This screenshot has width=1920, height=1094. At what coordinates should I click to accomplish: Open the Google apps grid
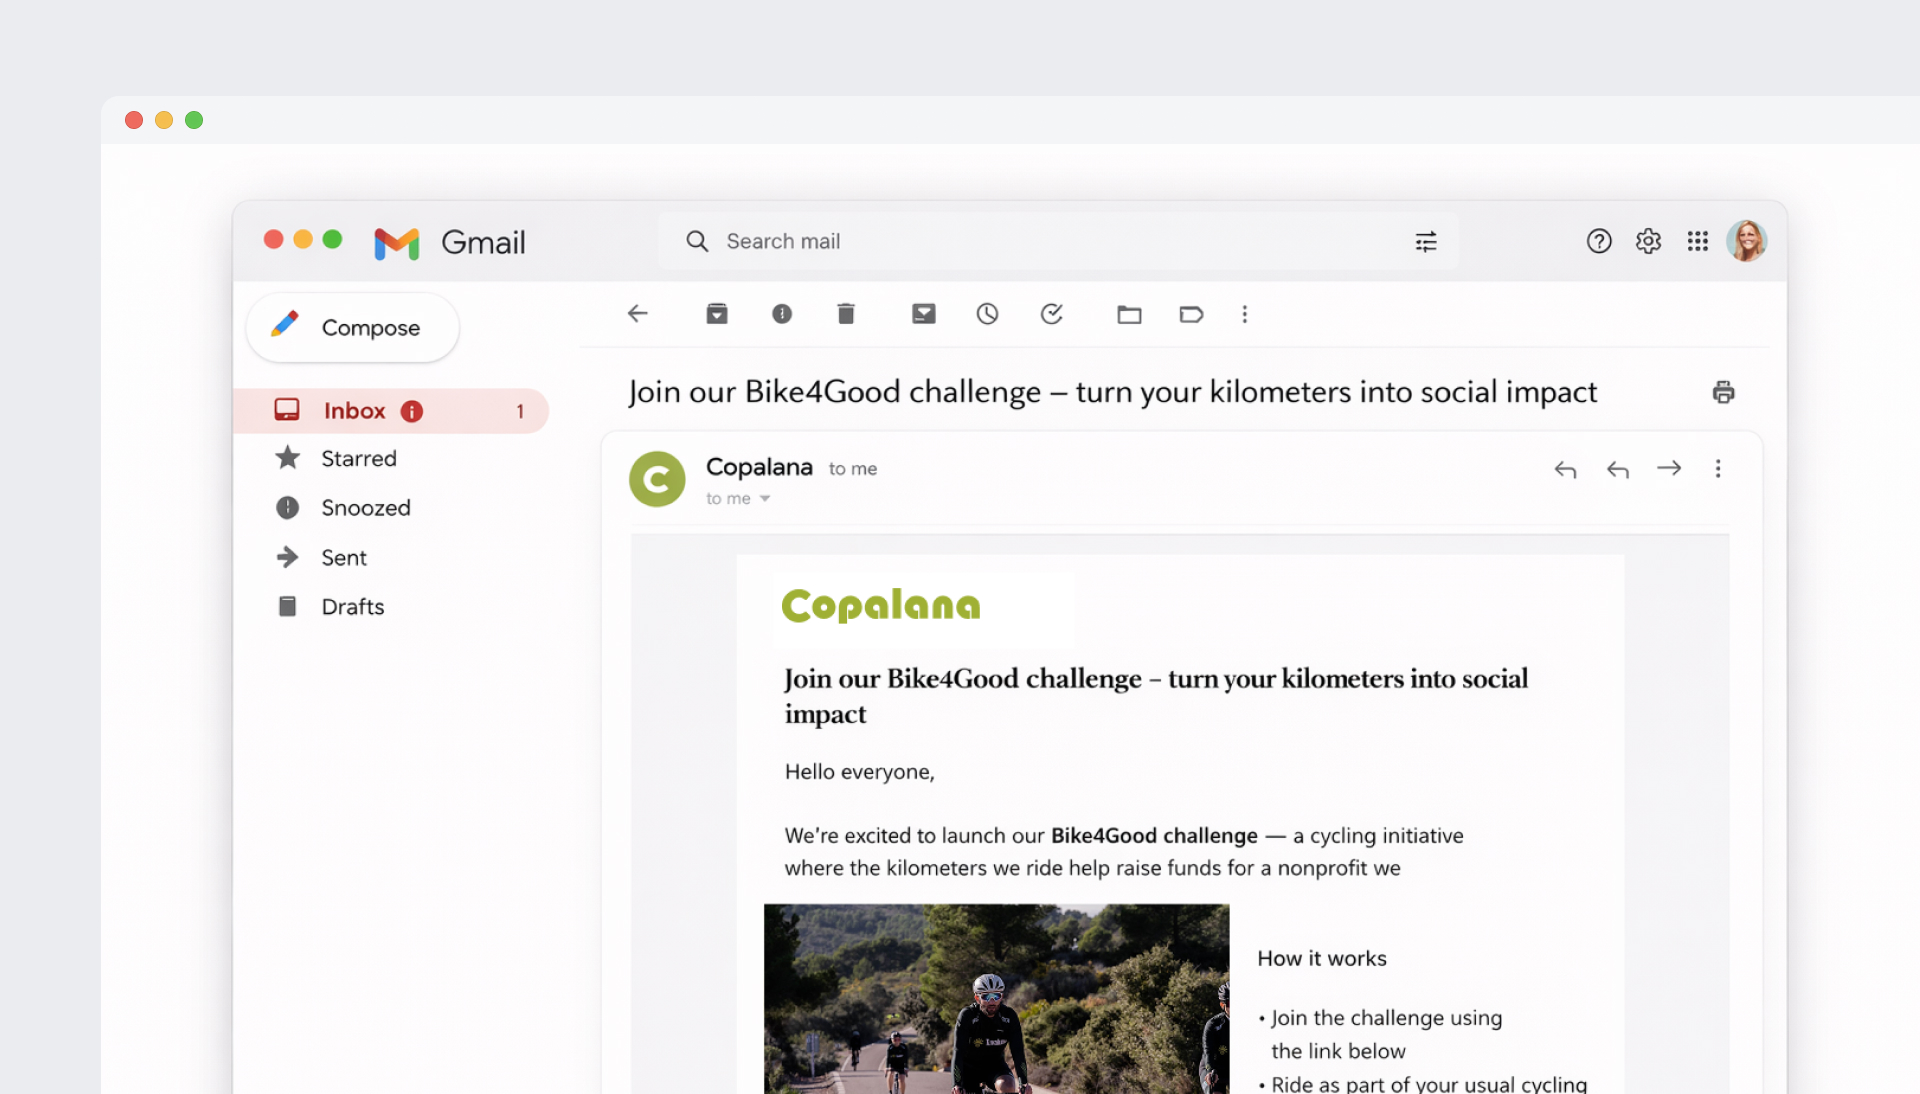tap(1697, 241)
